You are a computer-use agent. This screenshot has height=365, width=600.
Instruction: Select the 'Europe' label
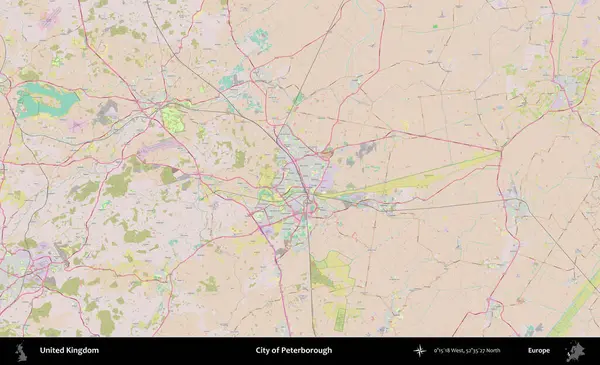tap(539, 350)
